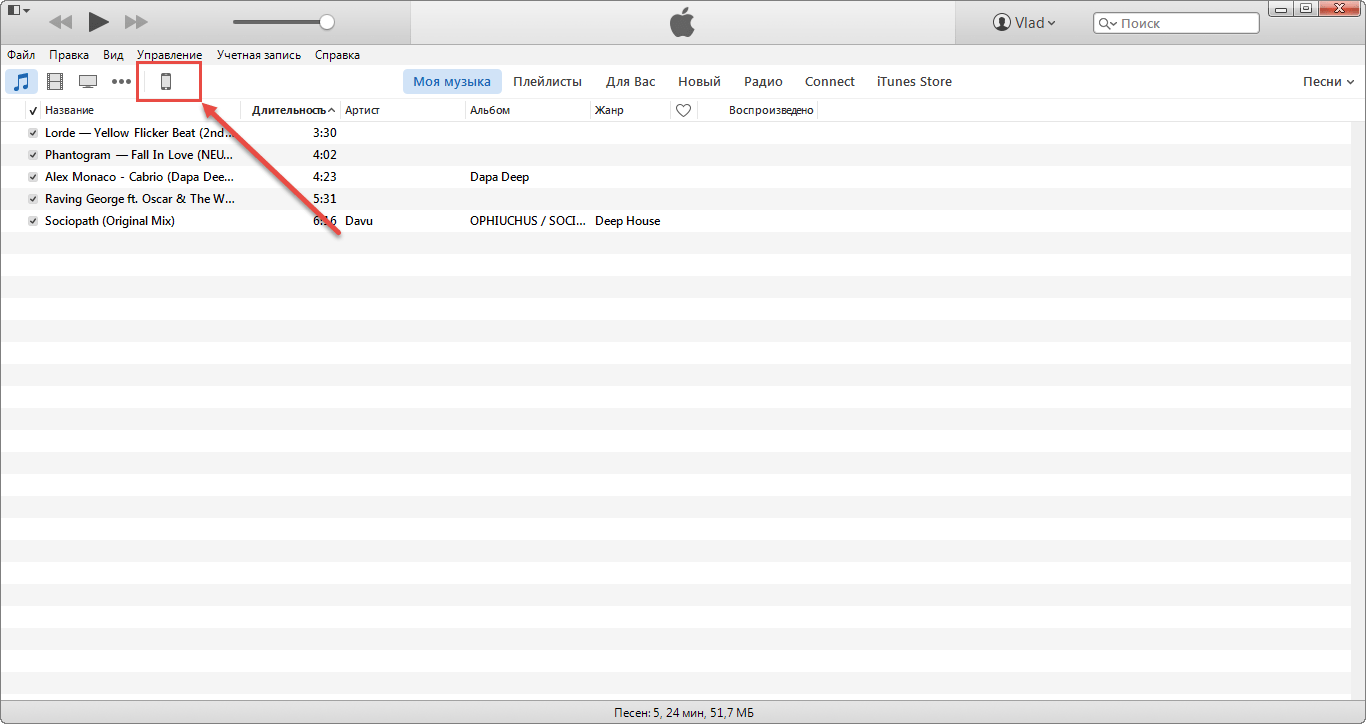Uncheck the Sociopath (Original Mix) checkbox
1366x724 pixels.
coord(33,221)
